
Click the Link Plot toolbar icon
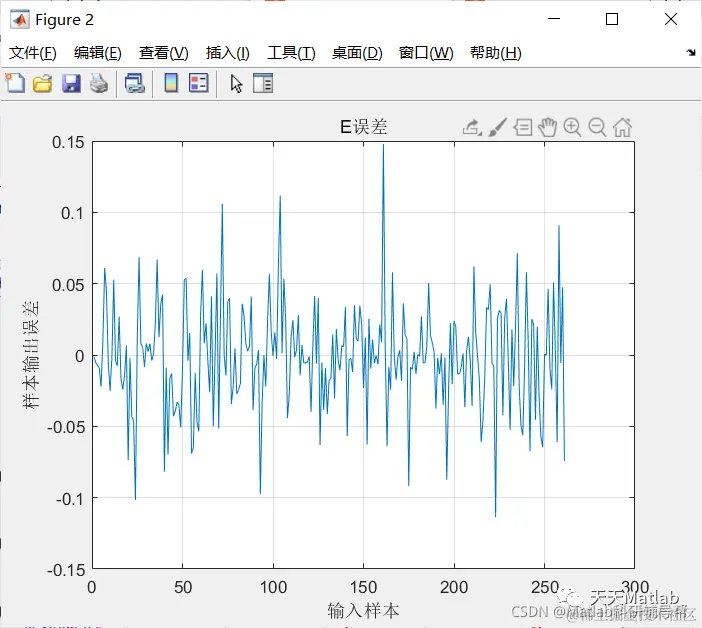click(x=135, y=84)
